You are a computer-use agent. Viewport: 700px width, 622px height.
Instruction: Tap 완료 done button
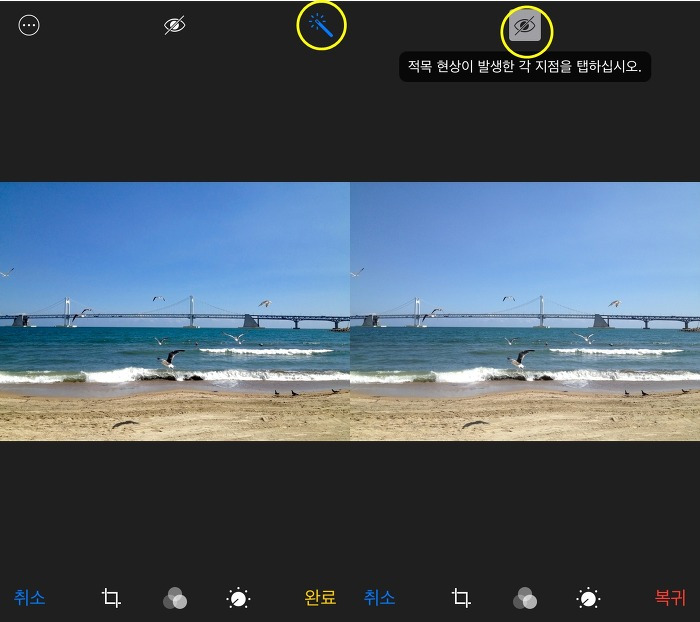coord(320,597)
